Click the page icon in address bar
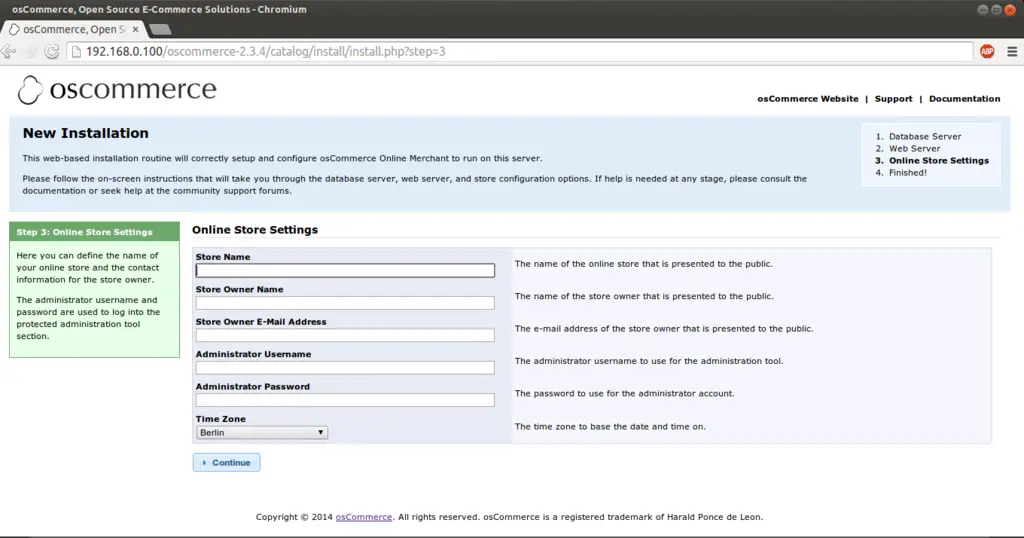 tap(76, 52)
